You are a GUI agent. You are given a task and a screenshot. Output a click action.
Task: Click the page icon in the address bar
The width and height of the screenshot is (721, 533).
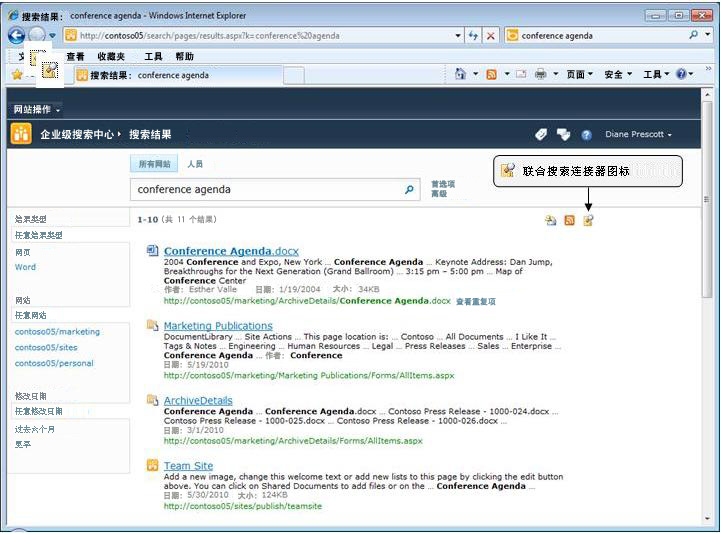[71, 35]
